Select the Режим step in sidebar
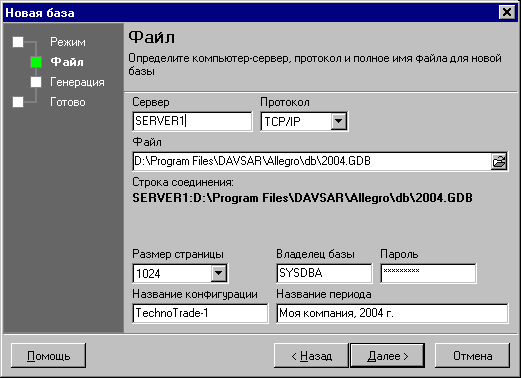 pos(68,42)
